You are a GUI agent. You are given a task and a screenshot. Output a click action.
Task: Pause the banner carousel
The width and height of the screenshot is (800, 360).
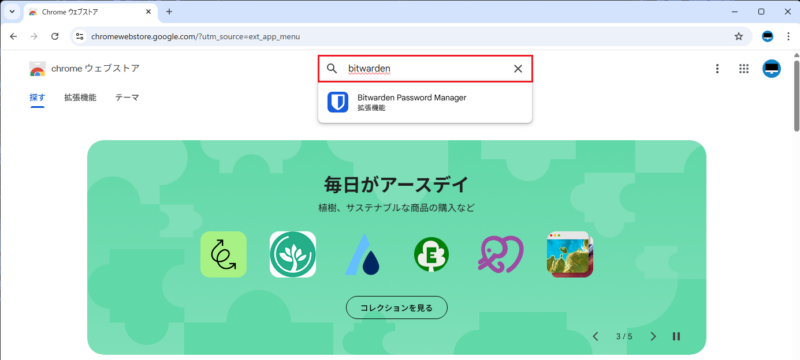point(677,336)
